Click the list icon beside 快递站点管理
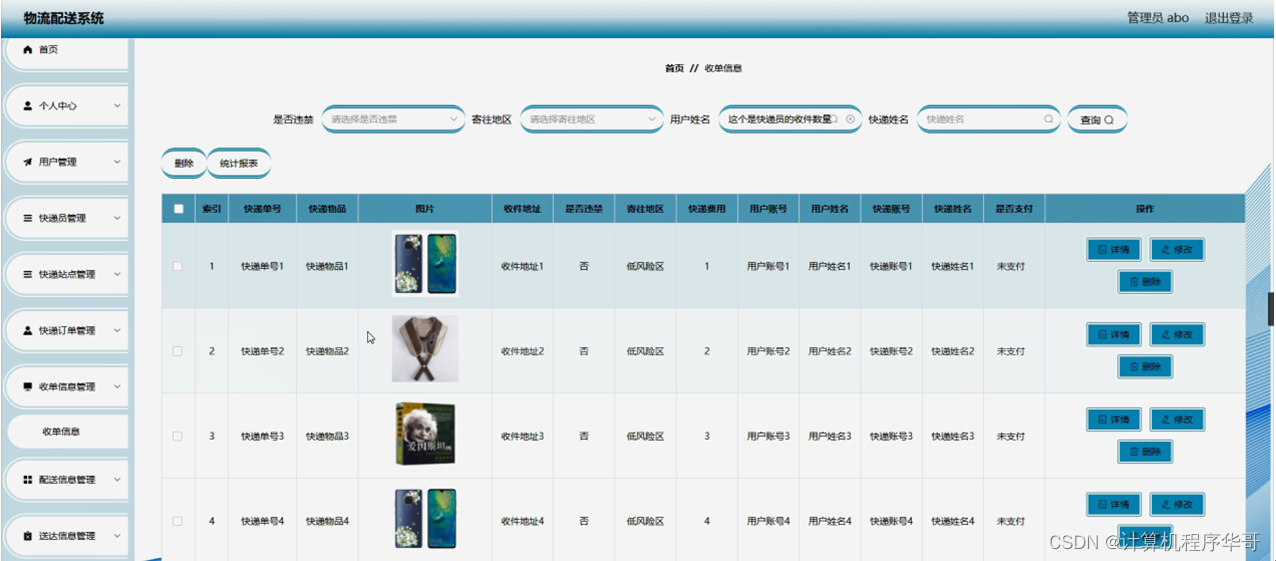The image size is (1276, 561). 28,274
